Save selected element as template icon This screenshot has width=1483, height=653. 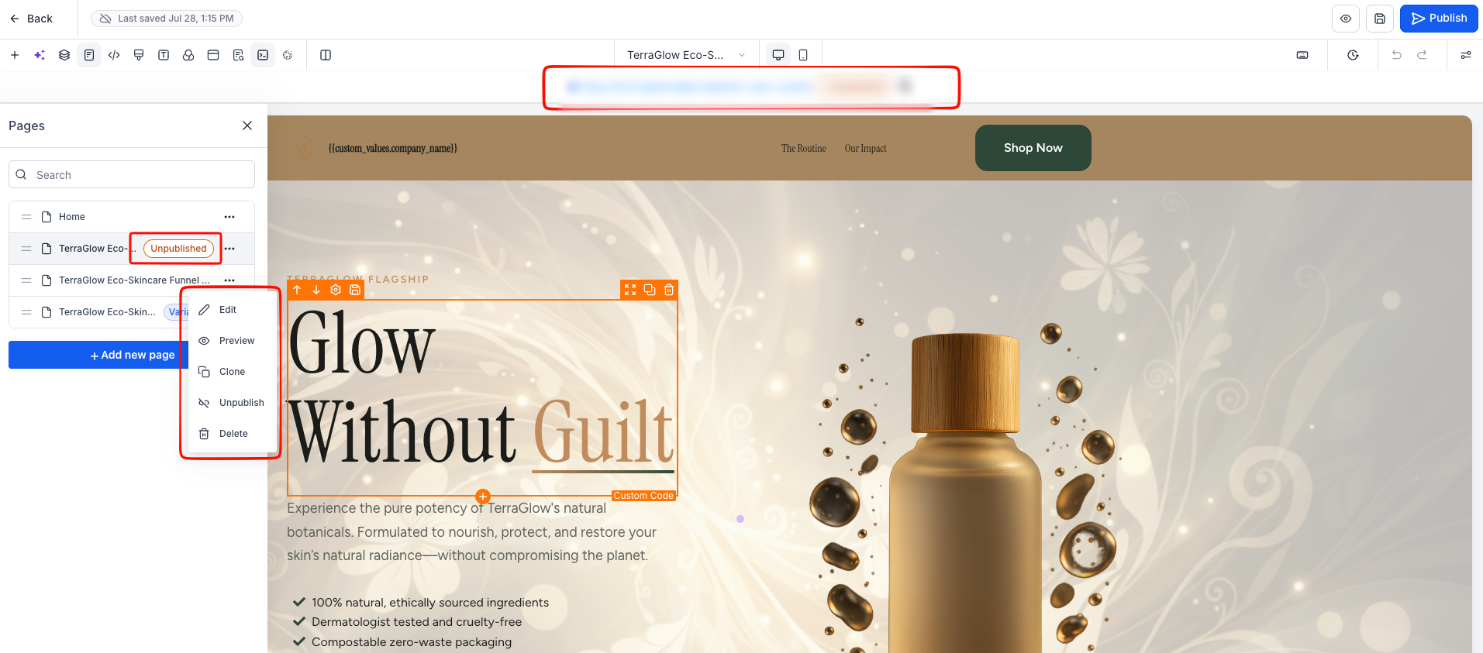(x=355, y=290)
